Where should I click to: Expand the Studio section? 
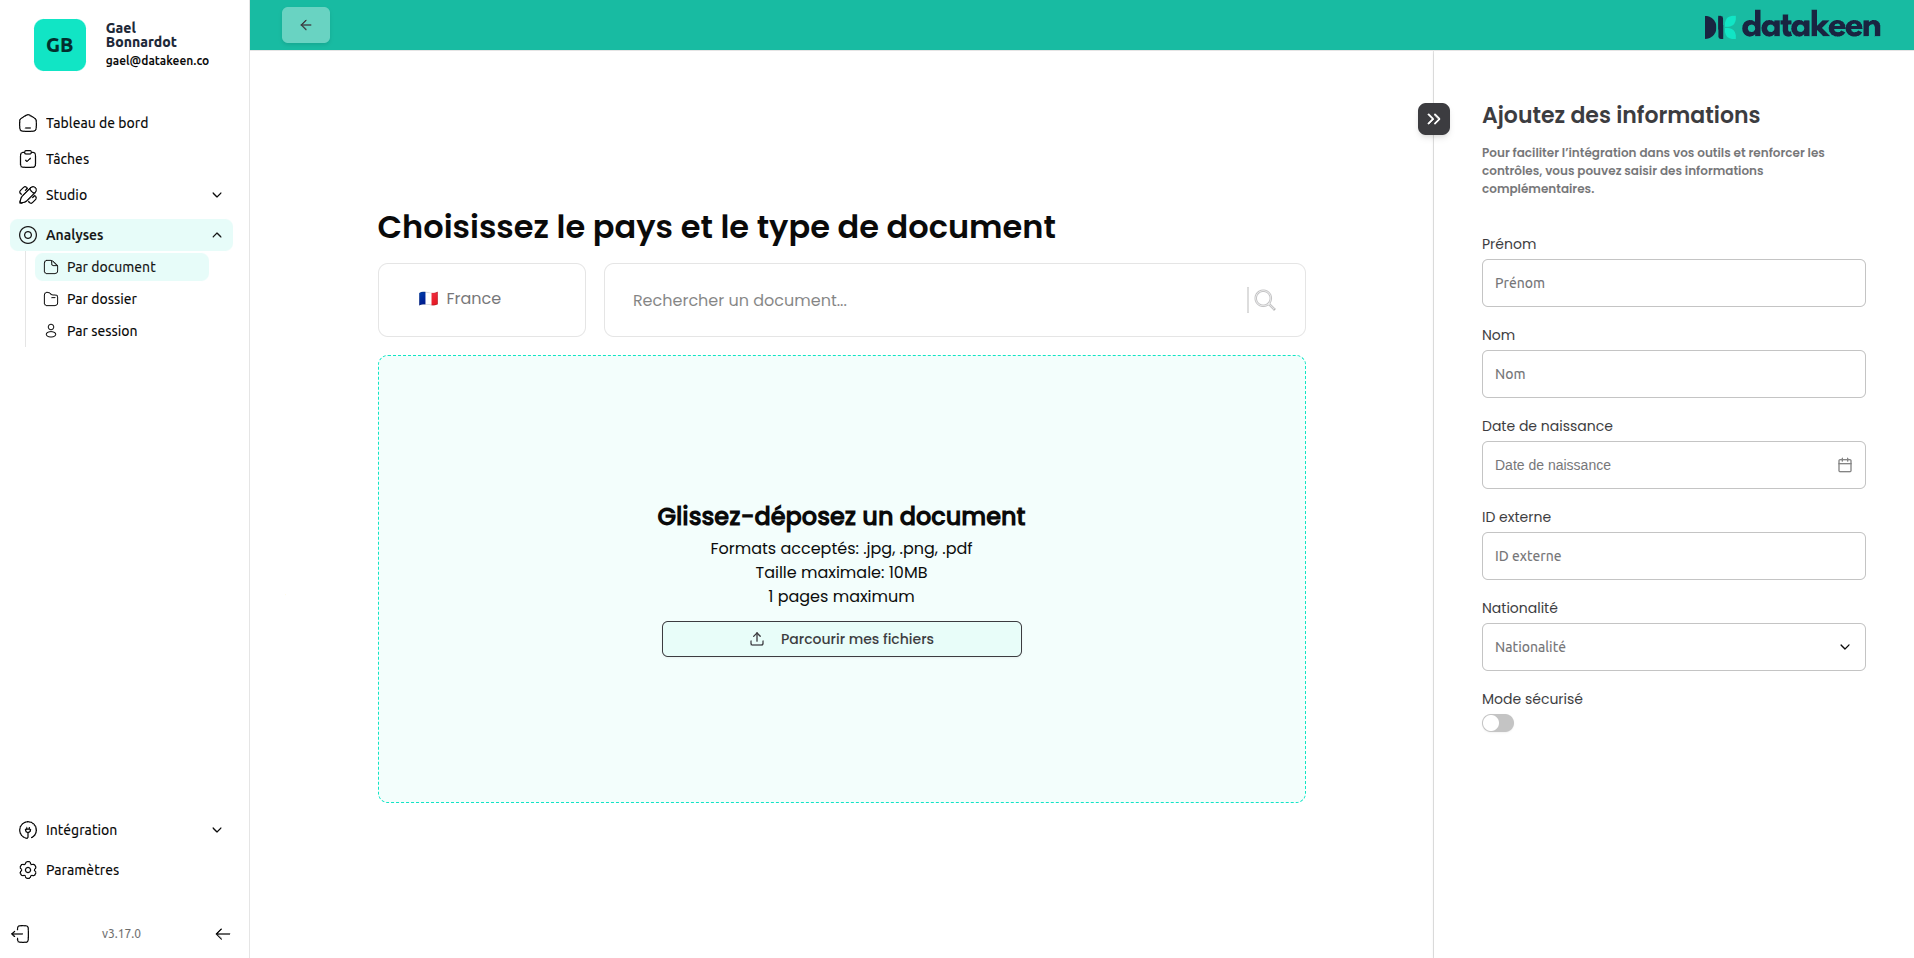pos(217,194)
